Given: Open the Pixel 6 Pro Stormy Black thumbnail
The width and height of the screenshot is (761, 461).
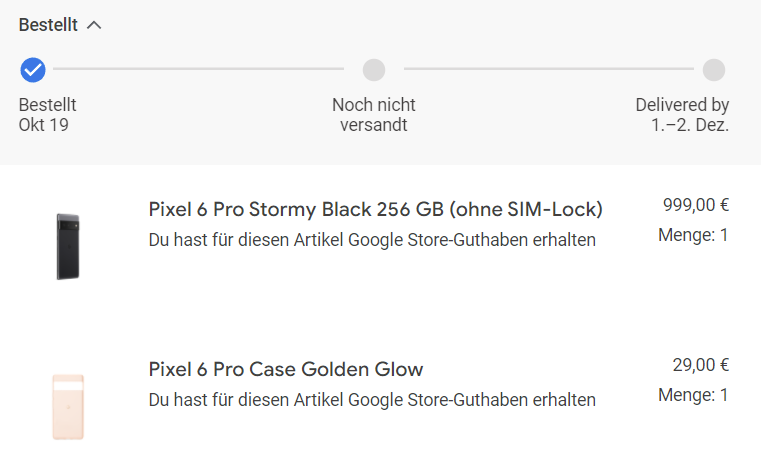Looking at the screenshot, I should [x=68, y=247].
